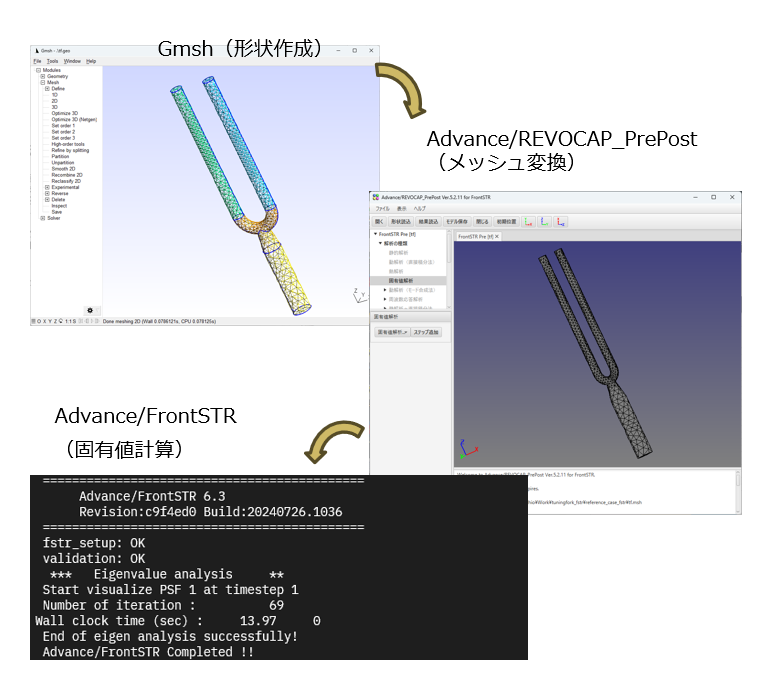Screen dimensions: 764x688
Task: Open the Tools menu in Gmsh
Action: click(x=52, y=61)
